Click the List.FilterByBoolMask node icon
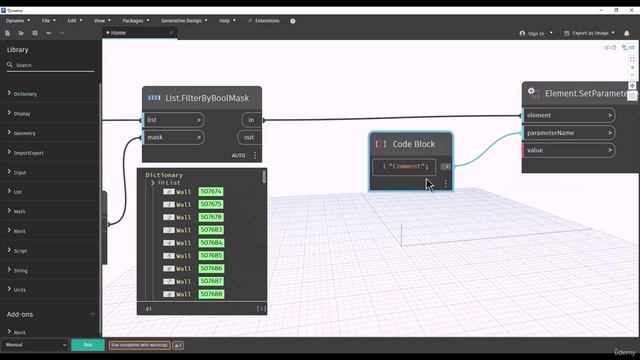 click(x=154, y=98)
